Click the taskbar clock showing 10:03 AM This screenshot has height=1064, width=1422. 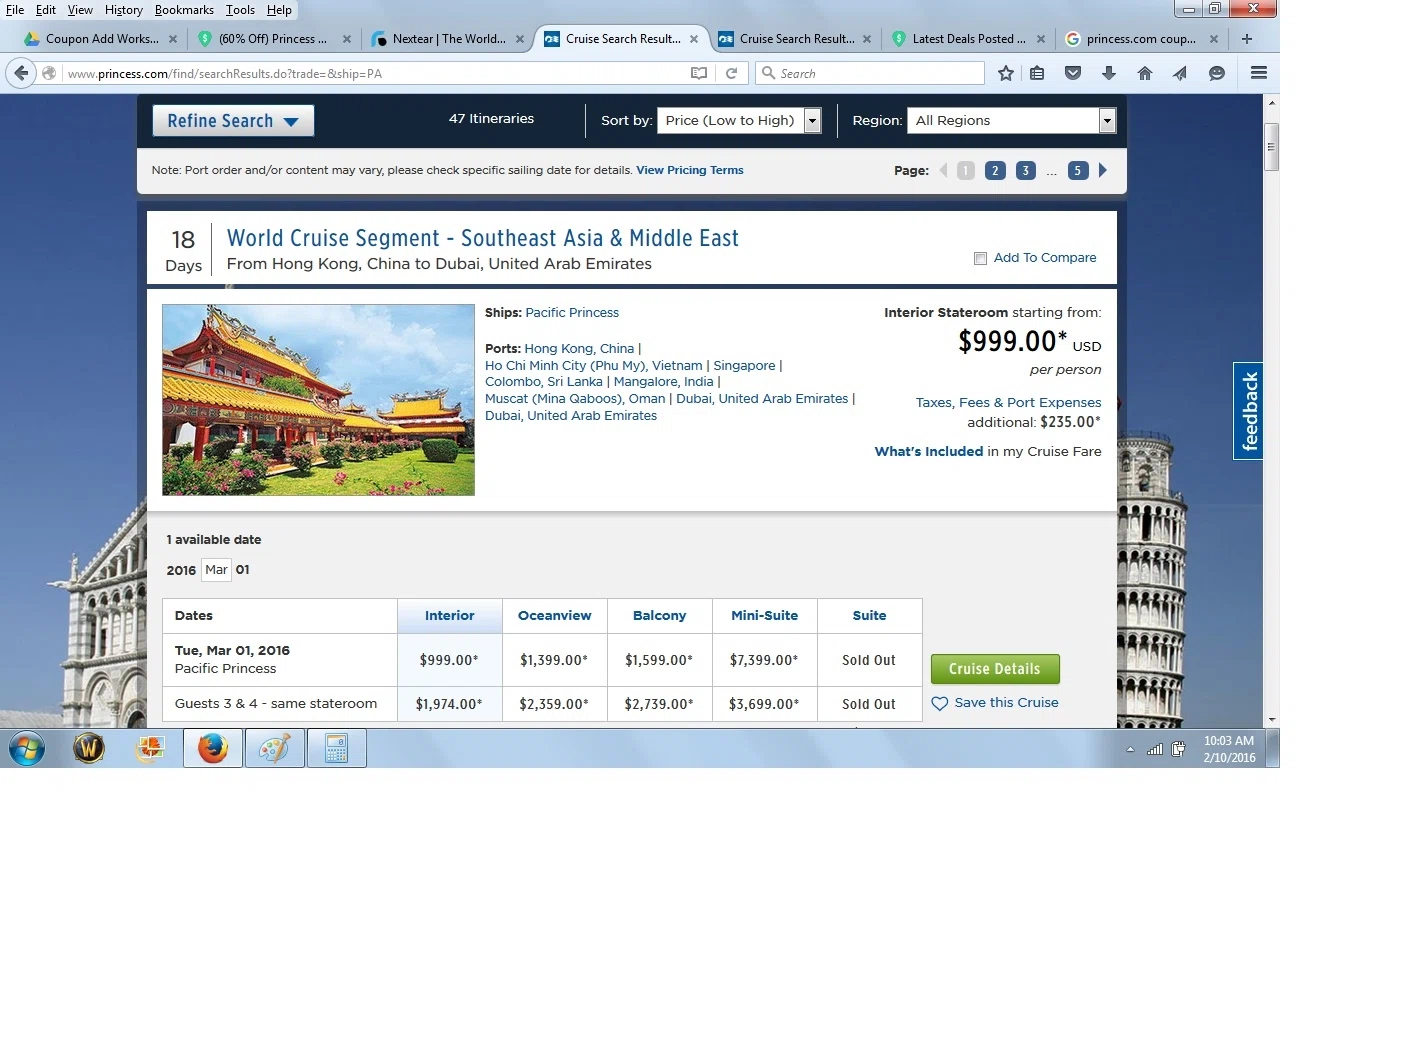point(1229,749)
